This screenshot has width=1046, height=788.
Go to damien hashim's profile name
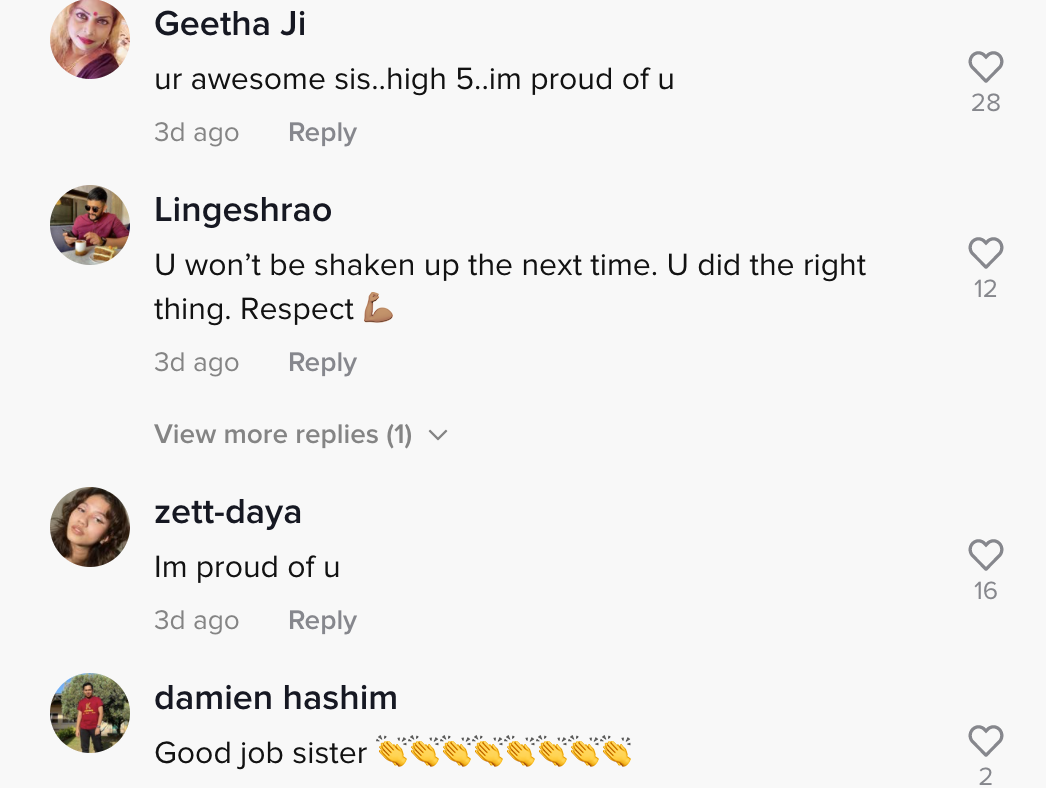pyautogui.click(x=276, y=698)
